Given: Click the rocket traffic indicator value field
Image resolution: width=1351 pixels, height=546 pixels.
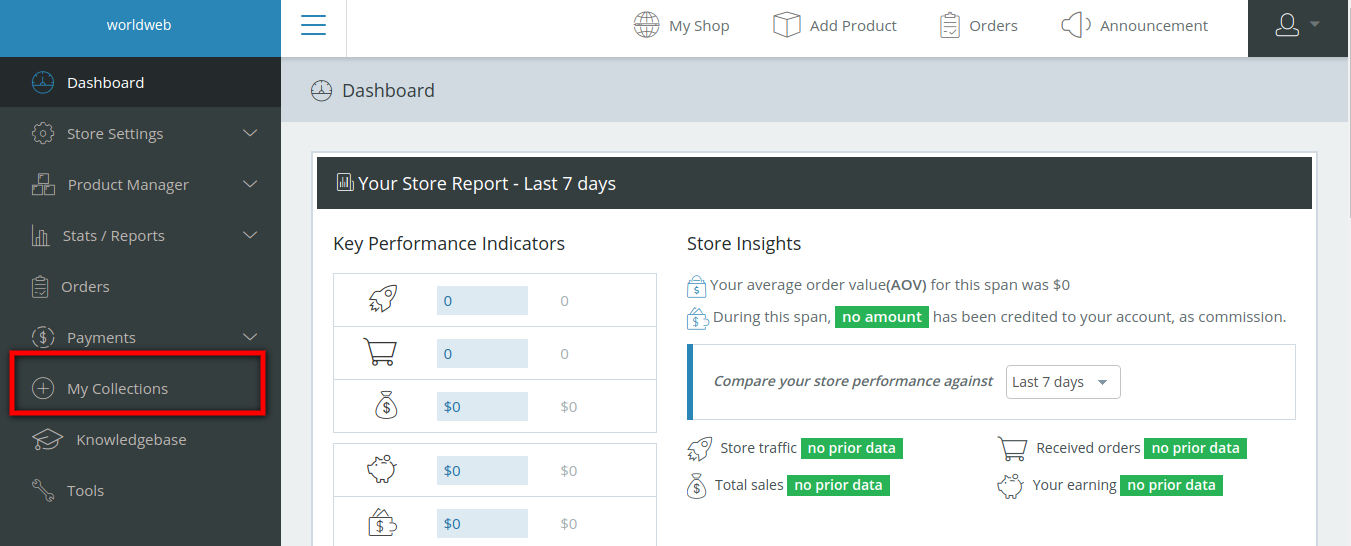Looking at the screenshot, I should point(482,301).
